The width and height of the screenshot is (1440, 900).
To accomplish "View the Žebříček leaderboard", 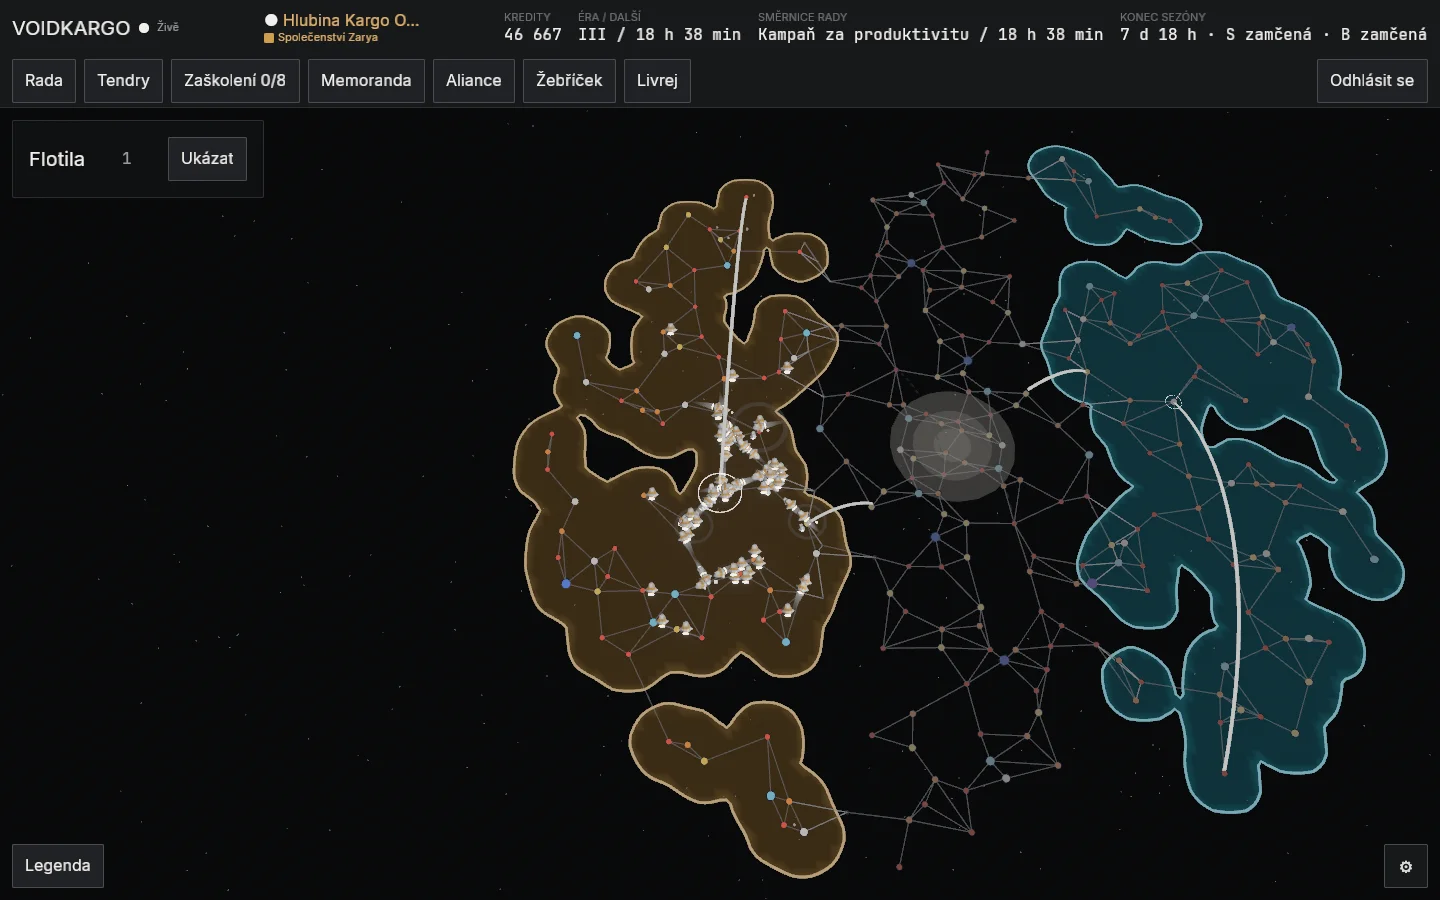I will (569, 81).
